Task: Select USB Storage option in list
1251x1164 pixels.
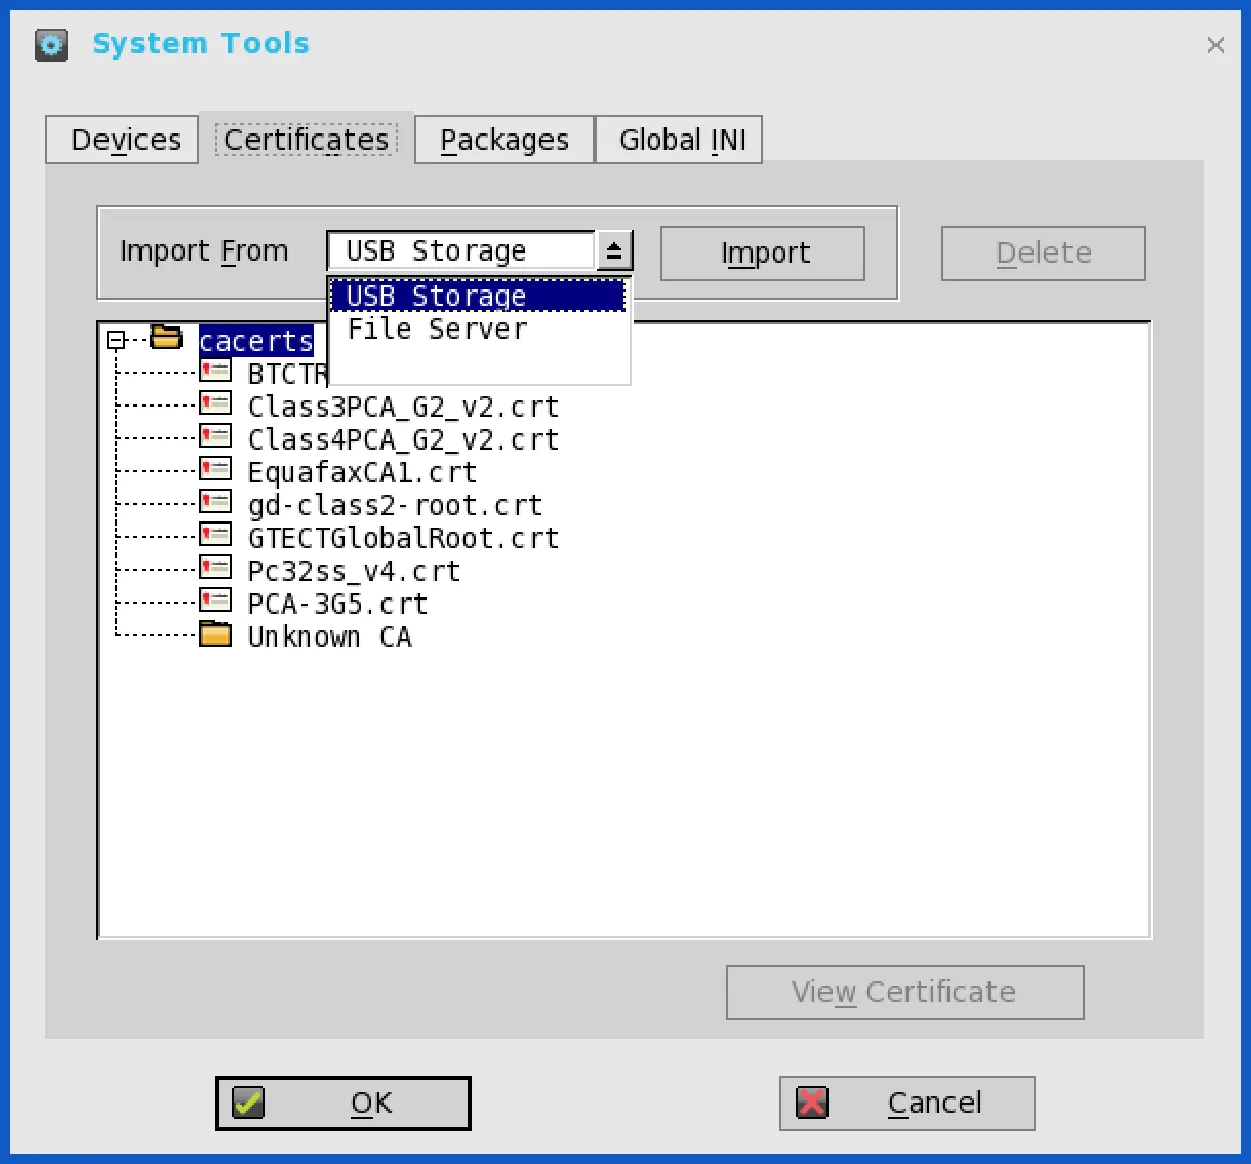Action: tap(478, 296)
